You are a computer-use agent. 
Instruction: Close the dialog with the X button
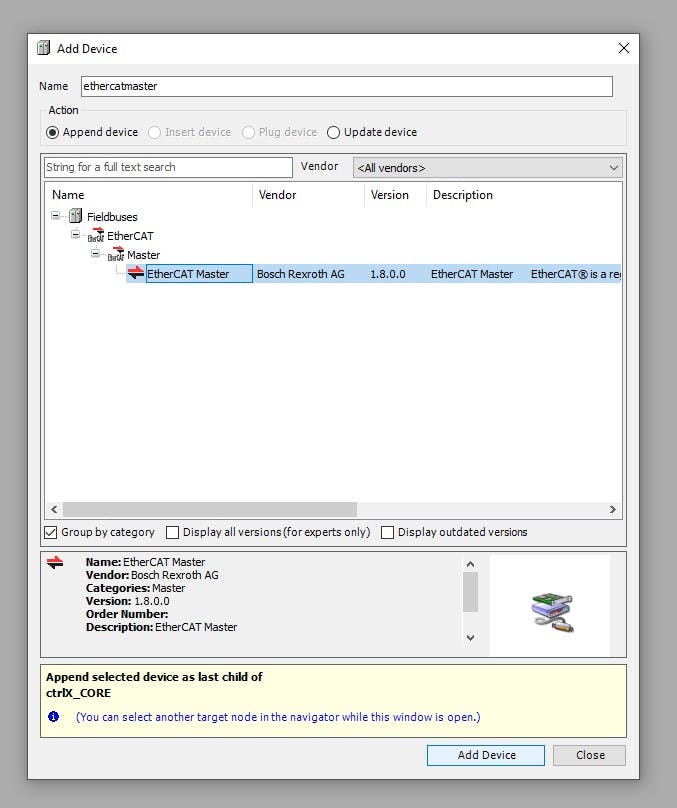click(x=623, y=48)
